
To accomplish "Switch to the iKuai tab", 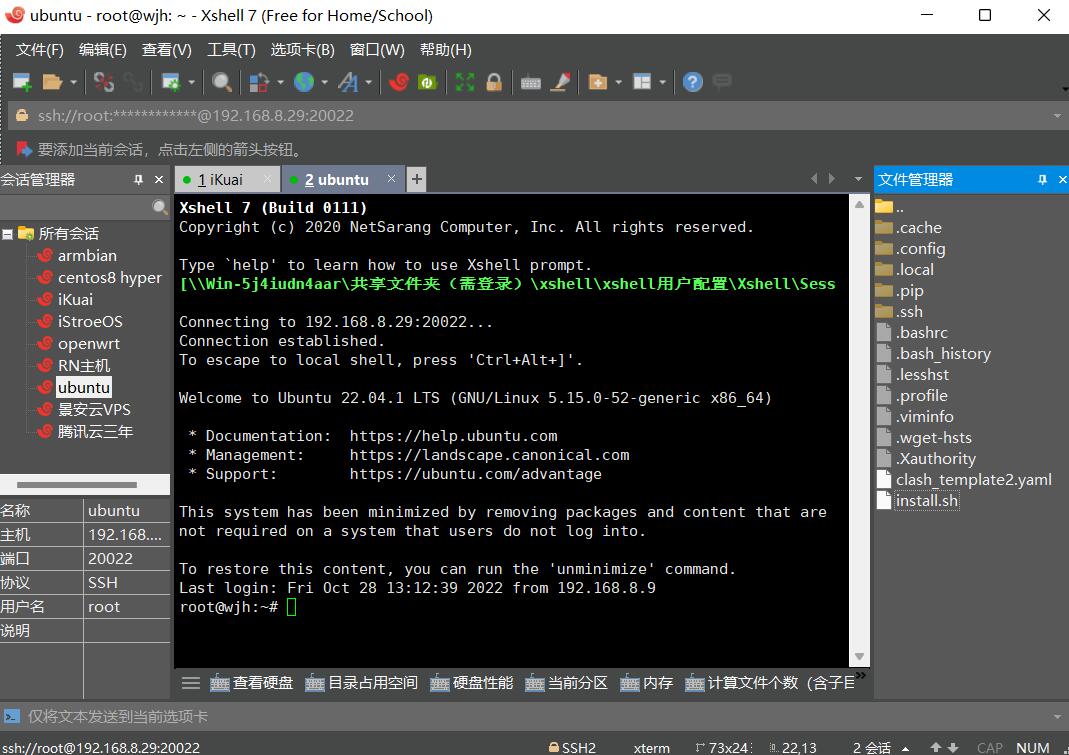I will tap(220, 180).
